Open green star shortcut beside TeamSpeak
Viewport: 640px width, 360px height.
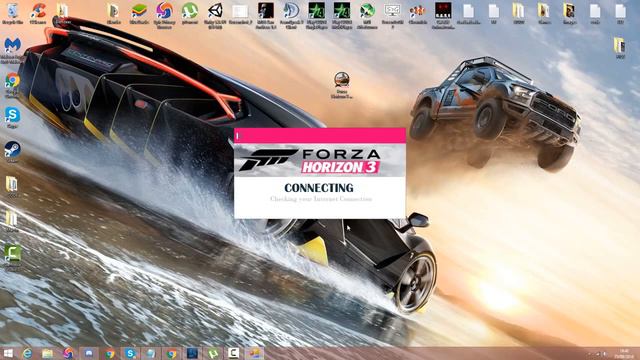click(x=316, y=16)
